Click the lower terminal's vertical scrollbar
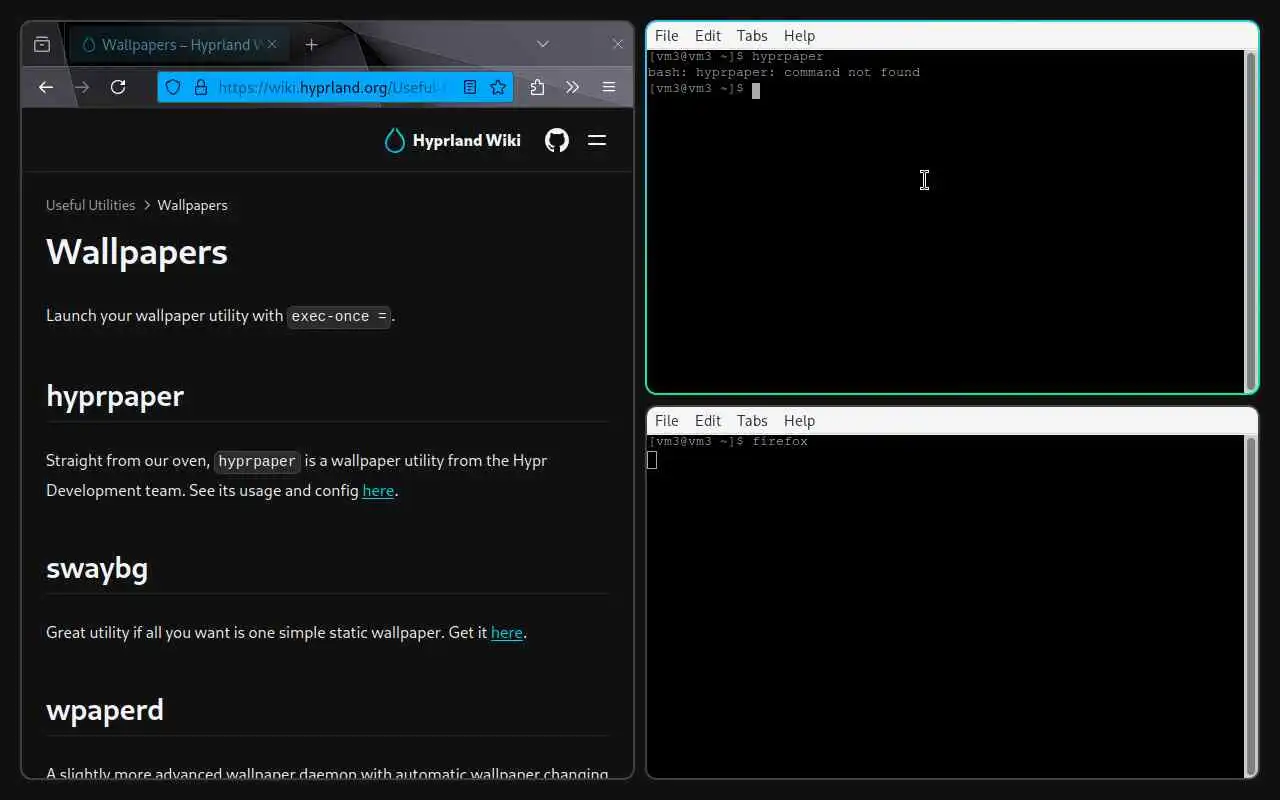This screenshot has width=1280, height=800. click(x=1250, y=605)
